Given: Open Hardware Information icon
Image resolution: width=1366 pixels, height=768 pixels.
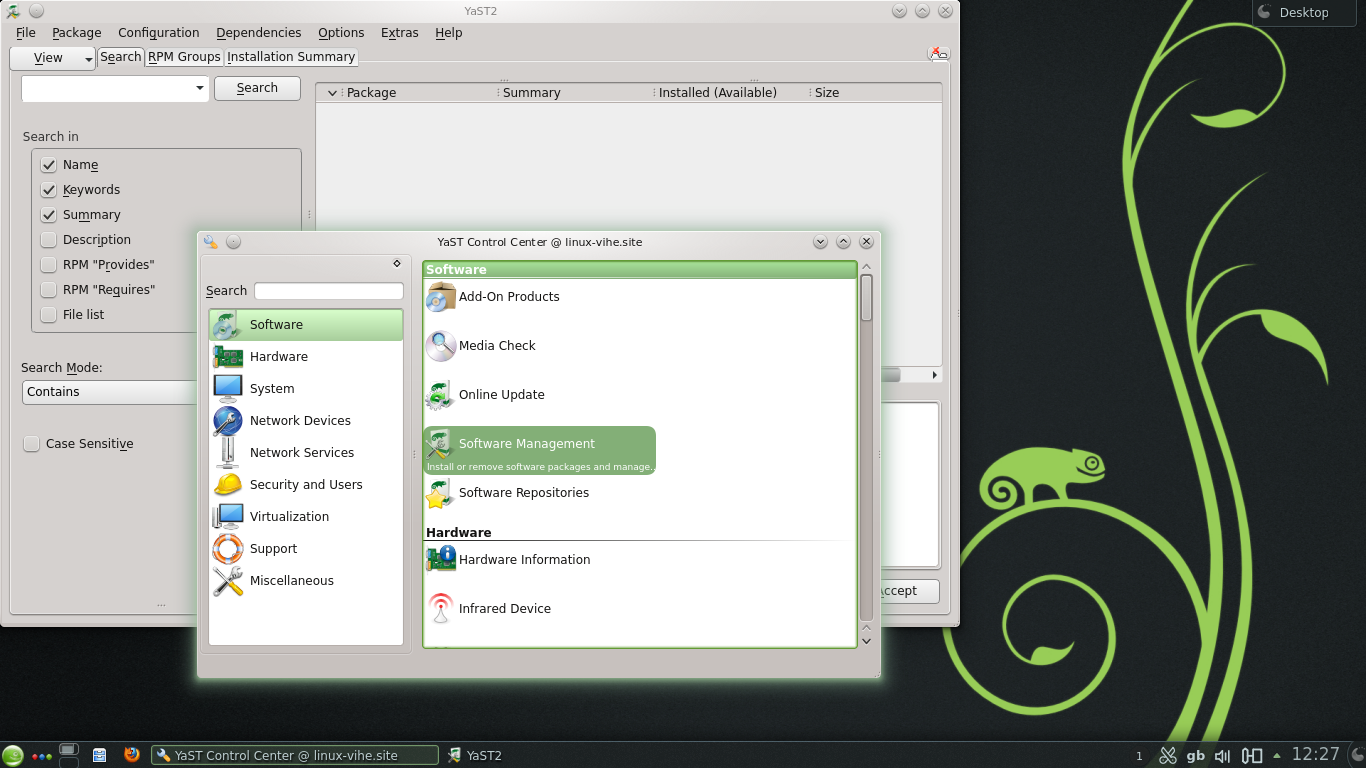Looking at the screenshot, I should pyautogui.click(x=440, y=560).
